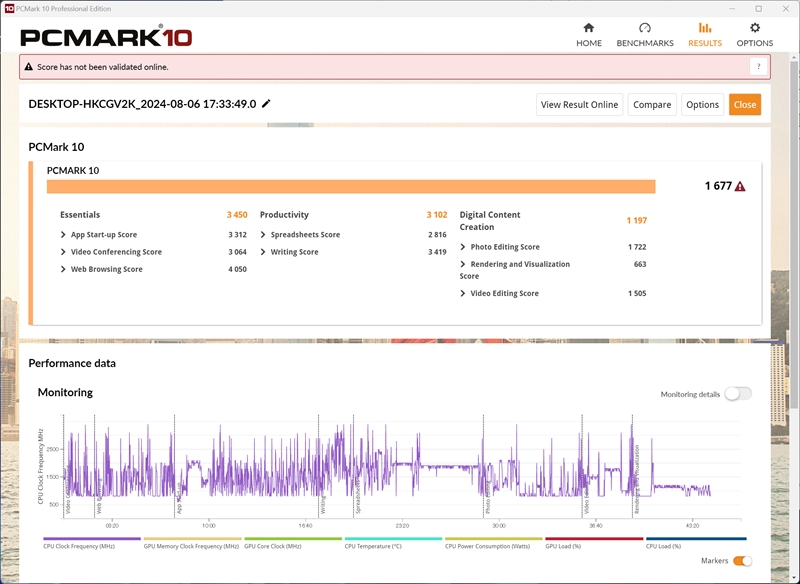Select the GPU Core Clock legend swatch

coord(293,539)
